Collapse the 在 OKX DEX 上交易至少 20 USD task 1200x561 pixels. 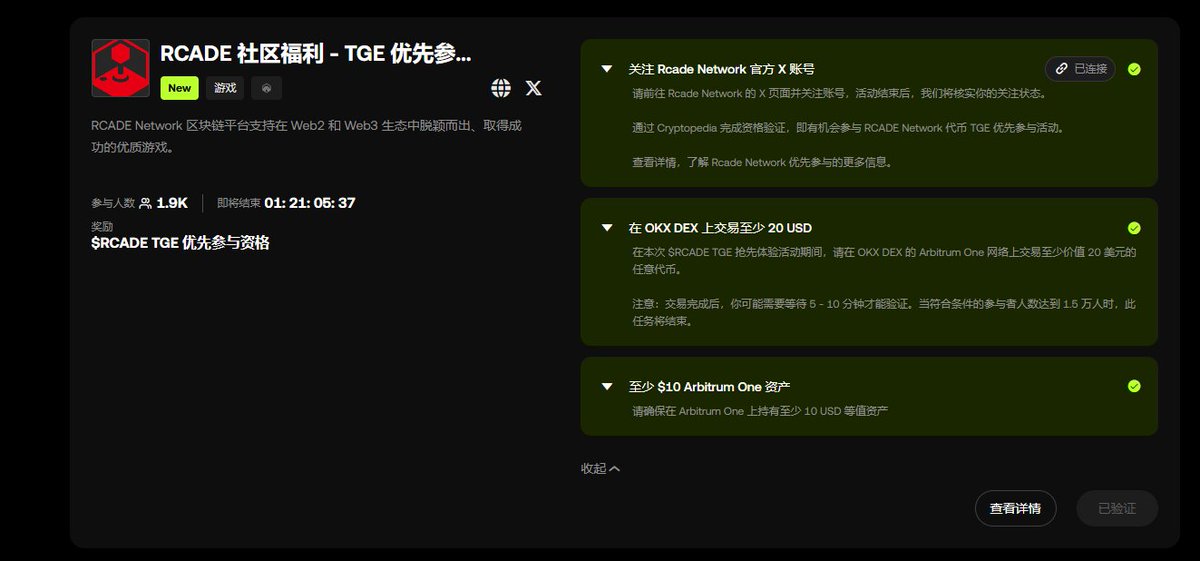606,228
